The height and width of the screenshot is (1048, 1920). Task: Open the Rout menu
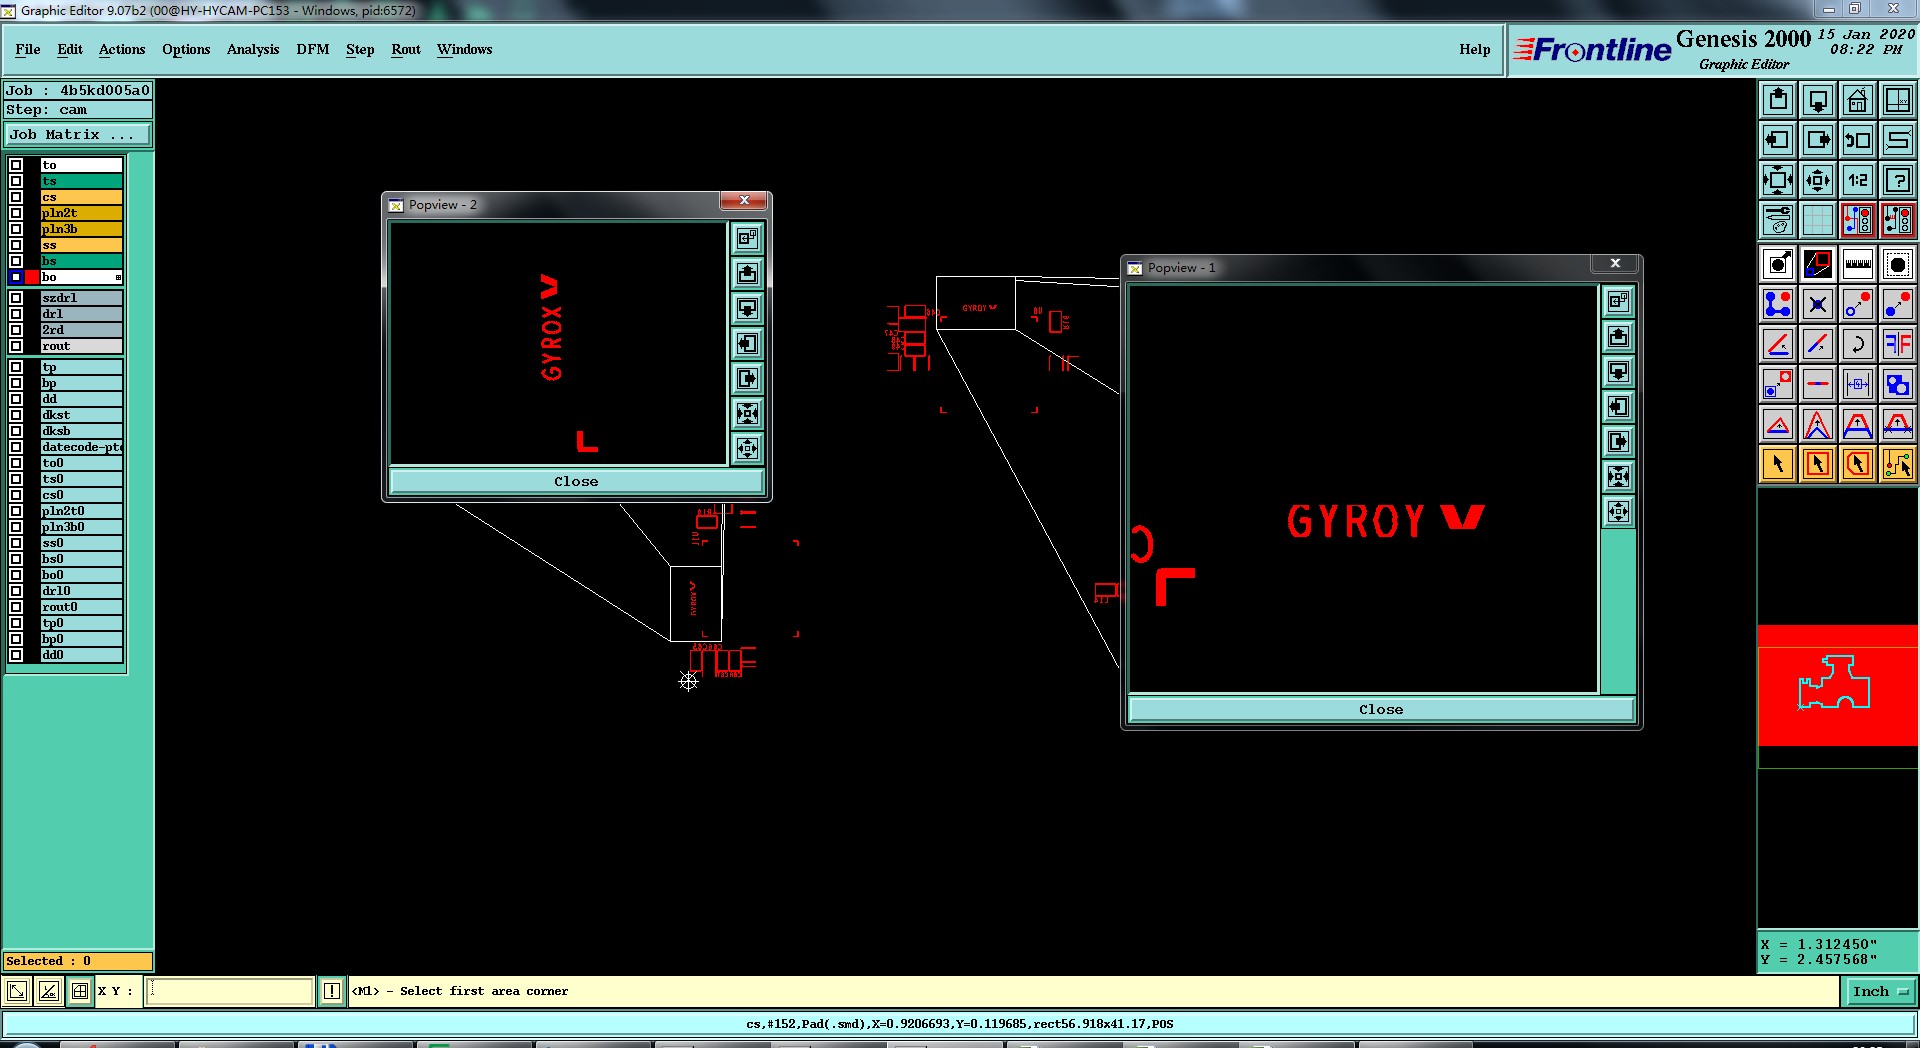(x=406, y=49)
